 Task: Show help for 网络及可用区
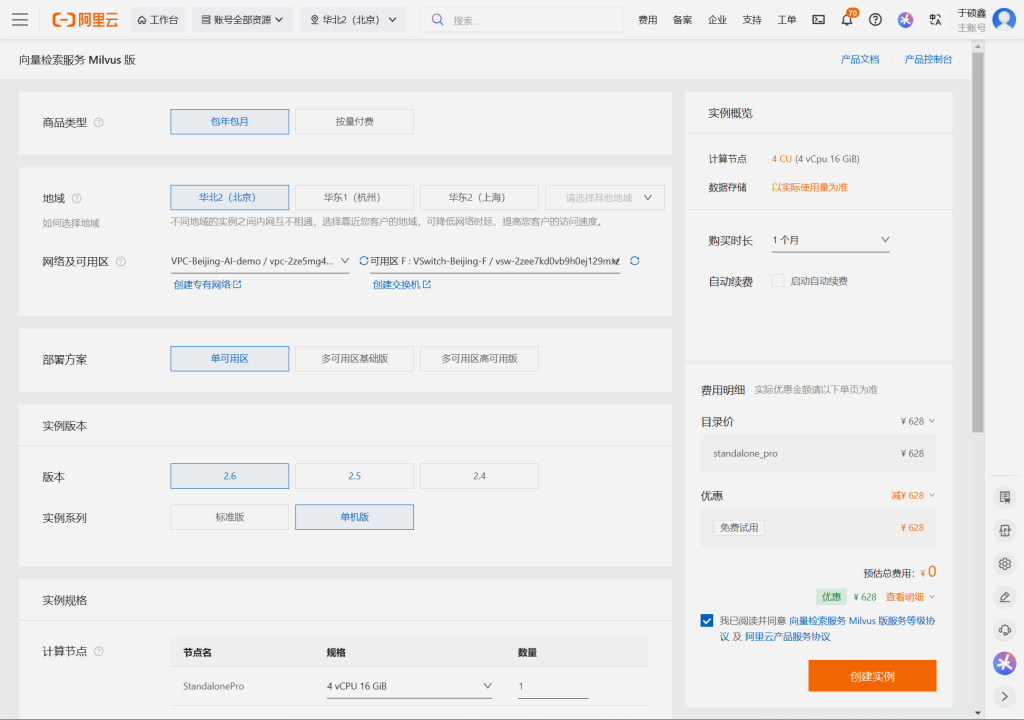[x=121, y=261]
